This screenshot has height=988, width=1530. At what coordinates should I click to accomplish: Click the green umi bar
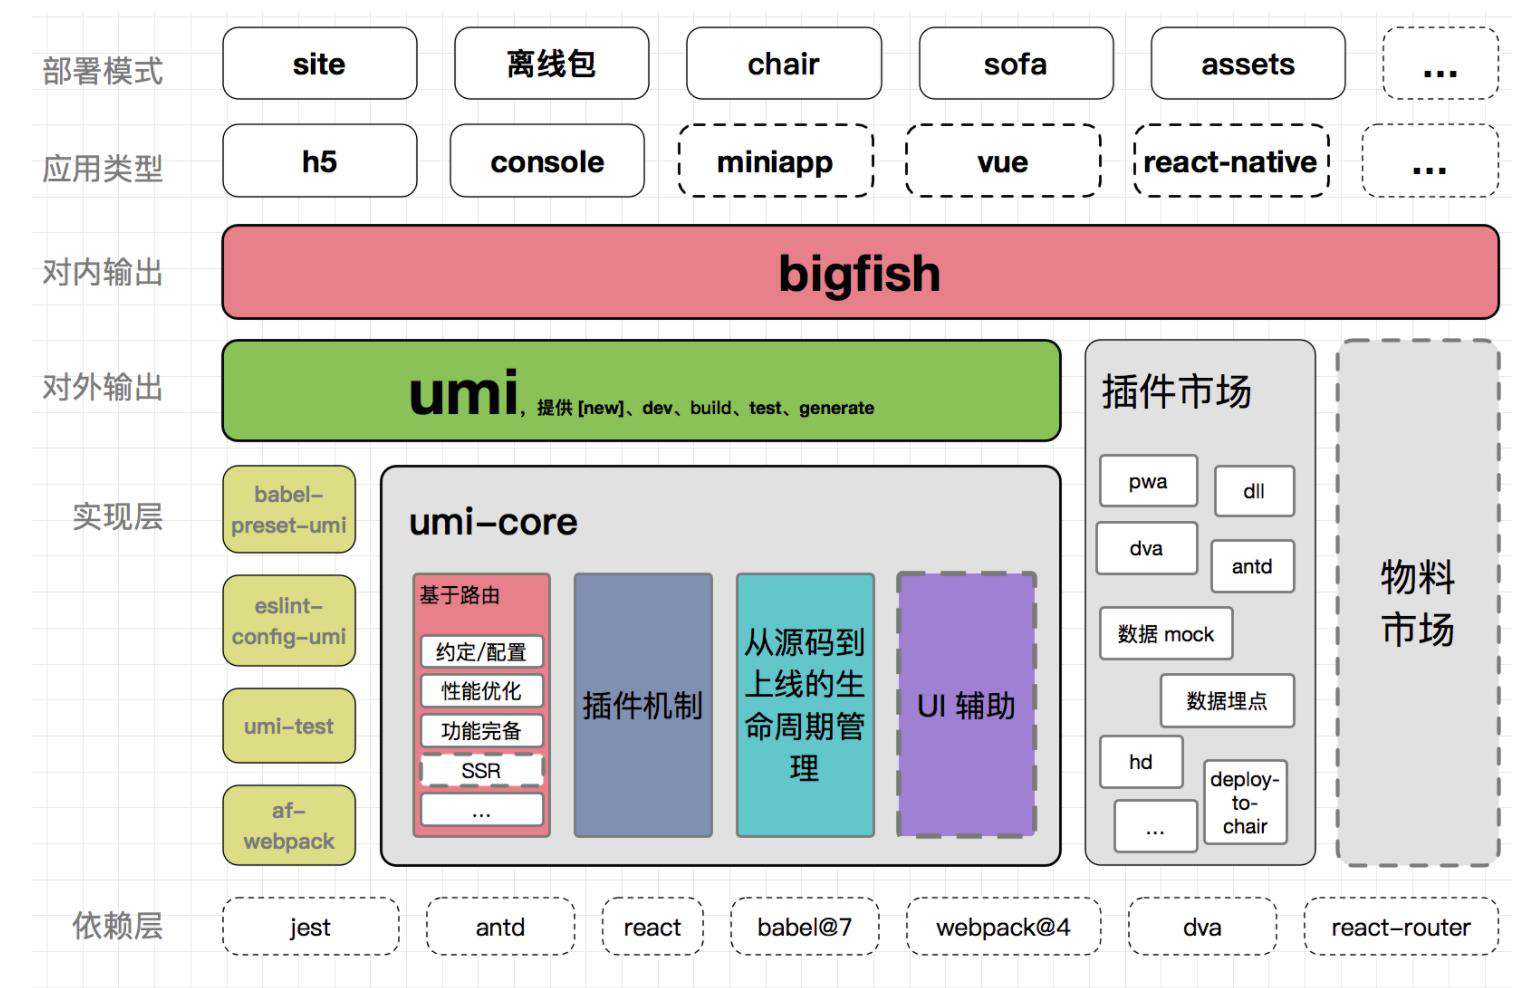[641, 390]
